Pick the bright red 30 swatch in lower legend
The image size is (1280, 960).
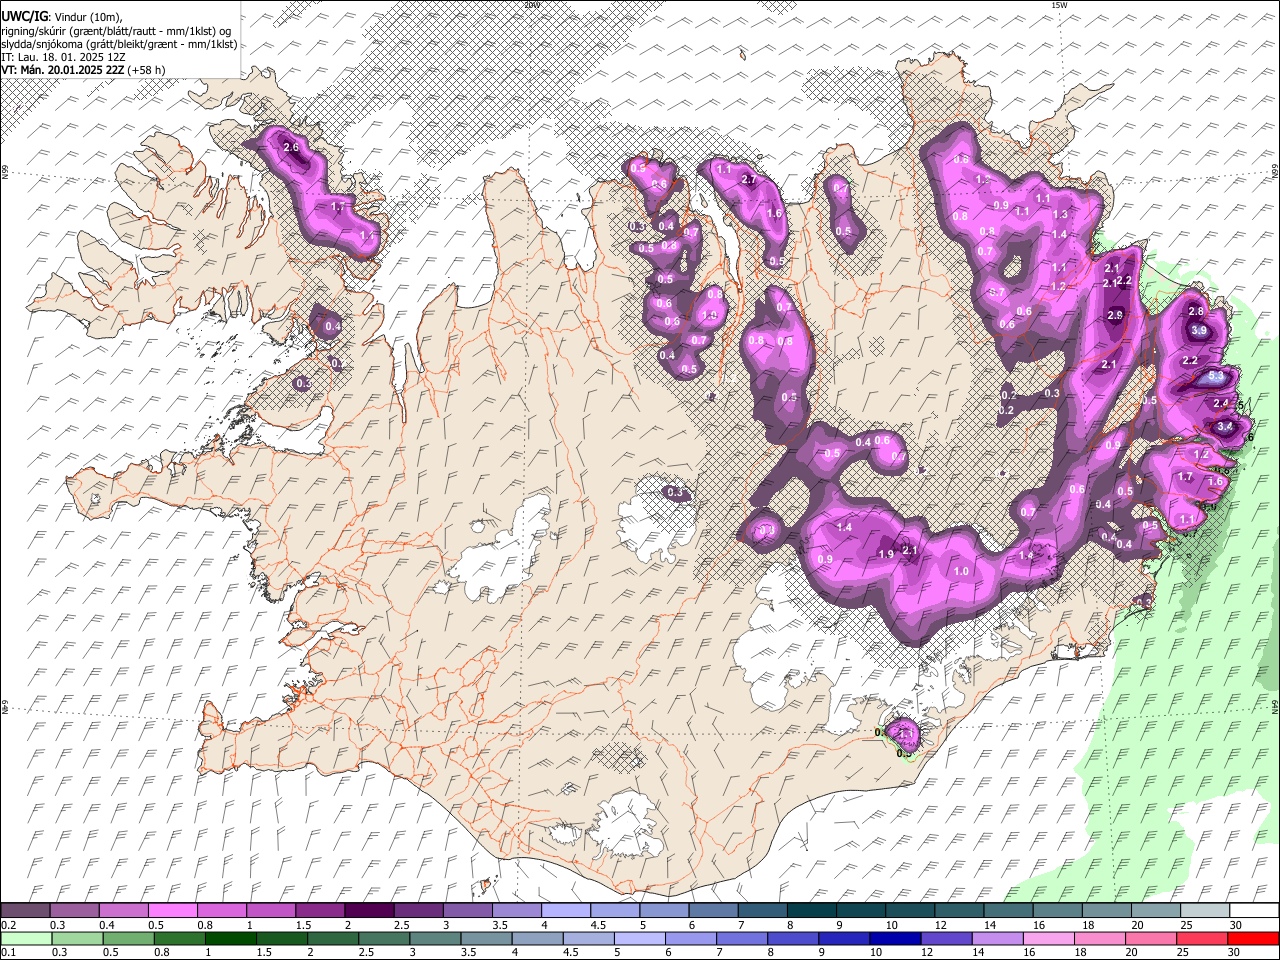[x=1253, y=938]
